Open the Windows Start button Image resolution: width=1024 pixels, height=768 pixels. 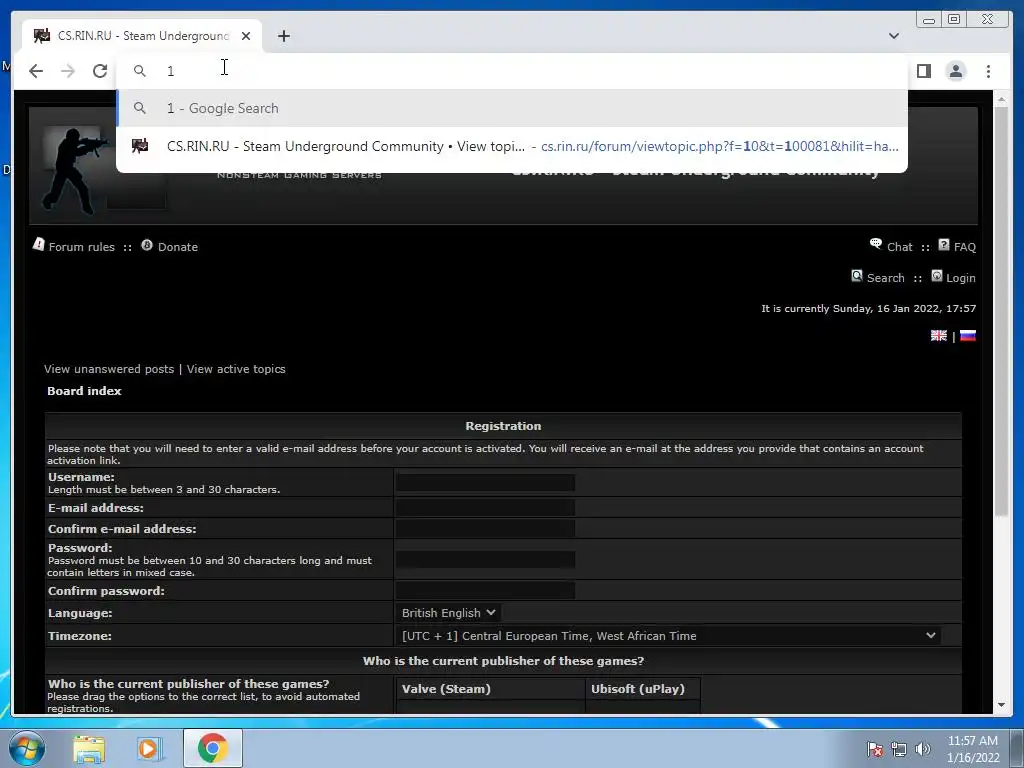point(27,748)
